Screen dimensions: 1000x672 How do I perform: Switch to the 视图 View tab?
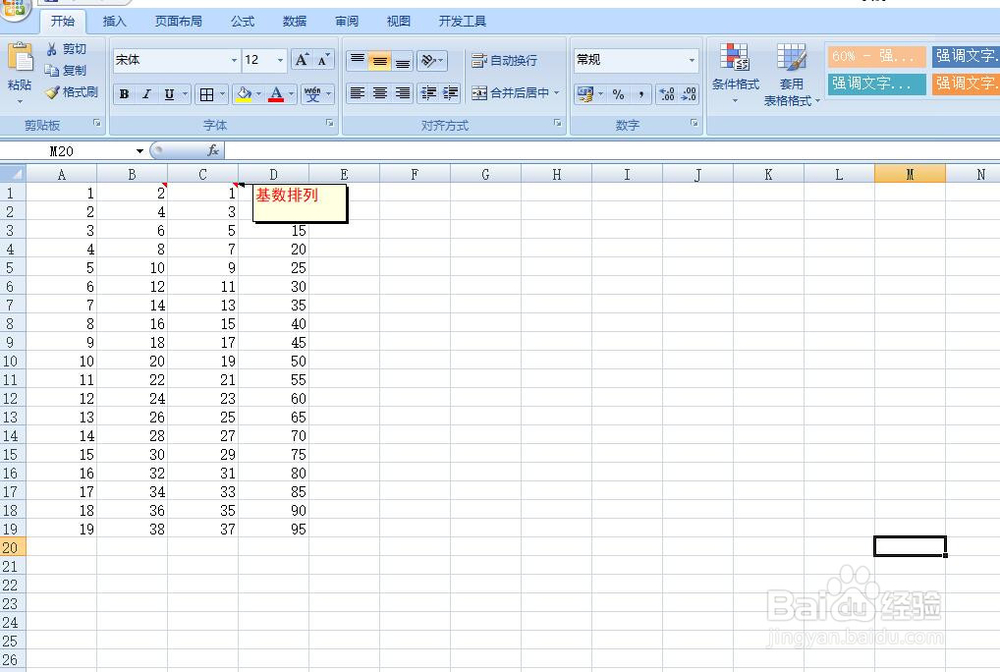coord(399,21)
